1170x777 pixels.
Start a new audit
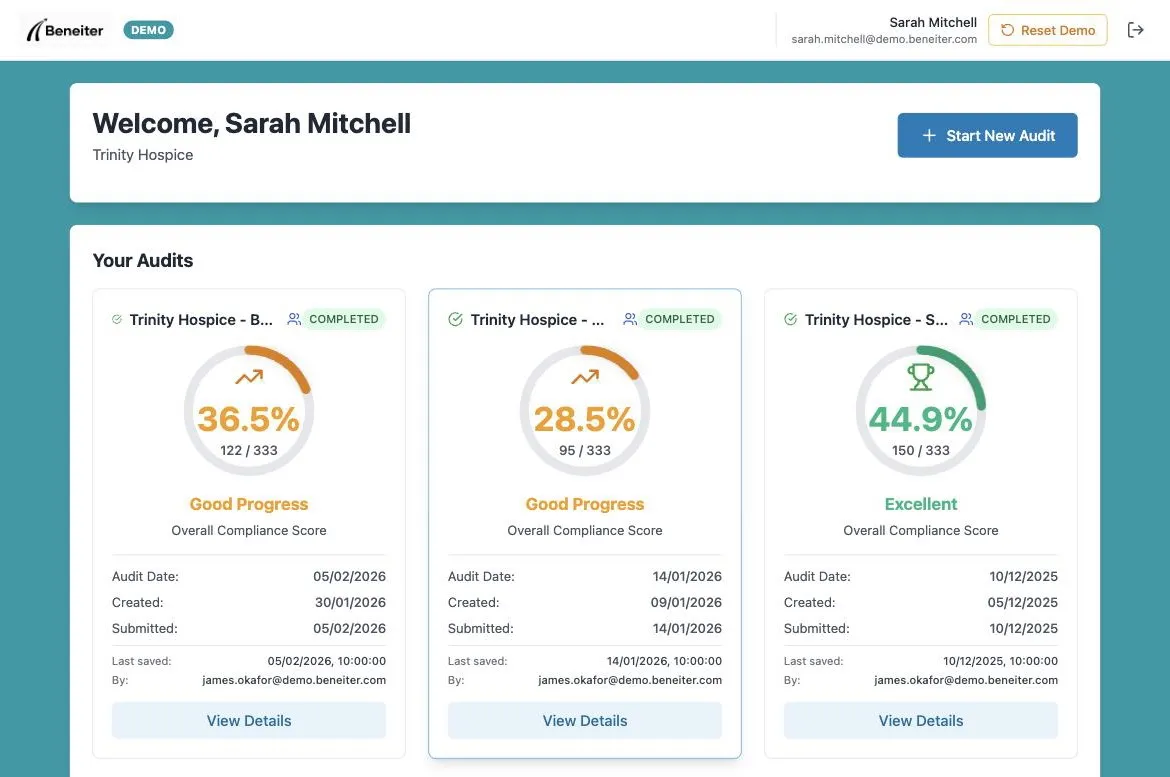(x=987, y=135)
